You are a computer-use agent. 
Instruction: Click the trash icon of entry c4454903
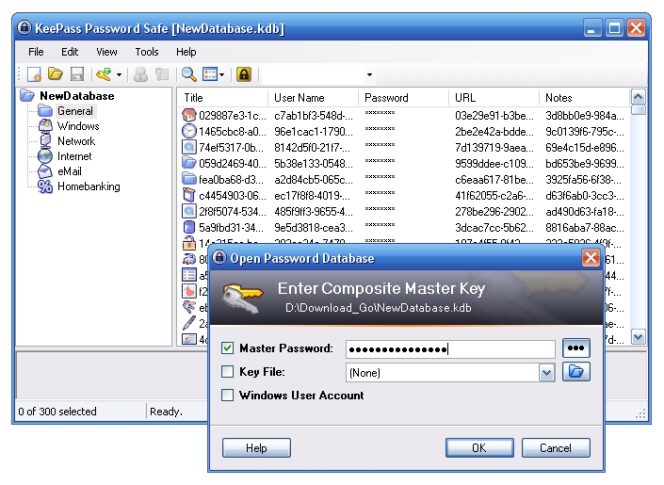(x=188, y=195)
